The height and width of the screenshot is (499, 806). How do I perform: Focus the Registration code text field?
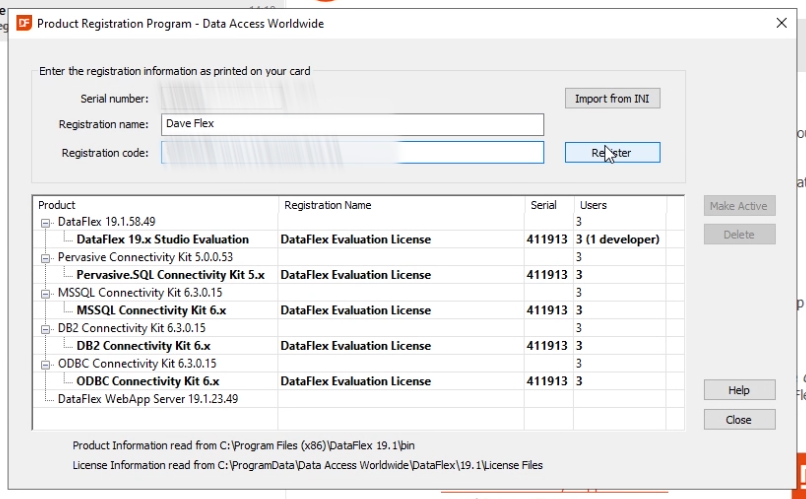pyautogui.click(x=351, y=153)
